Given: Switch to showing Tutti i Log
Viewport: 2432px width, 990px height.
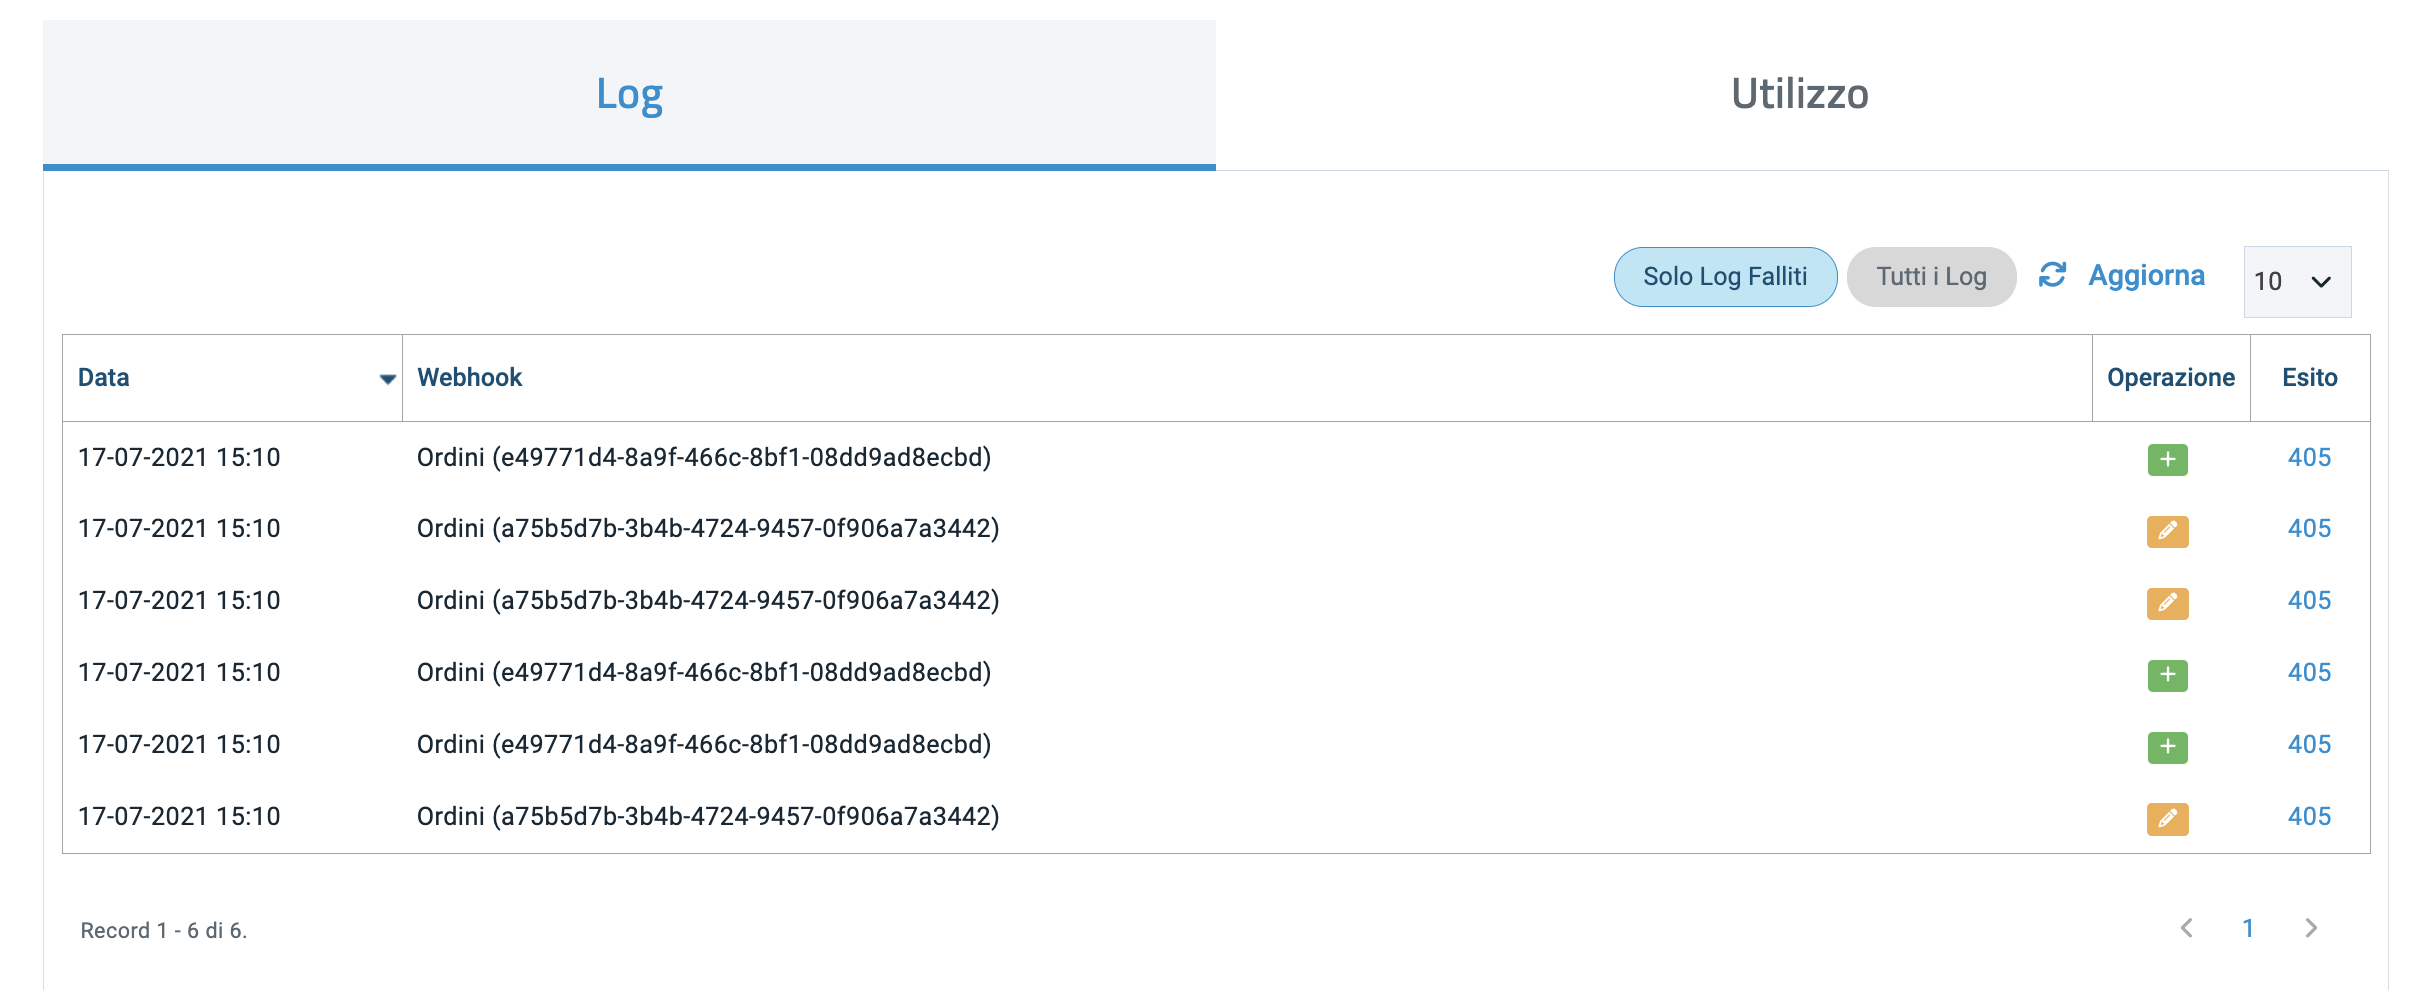Looking at the screenshot, I should tap(1930, 276).
